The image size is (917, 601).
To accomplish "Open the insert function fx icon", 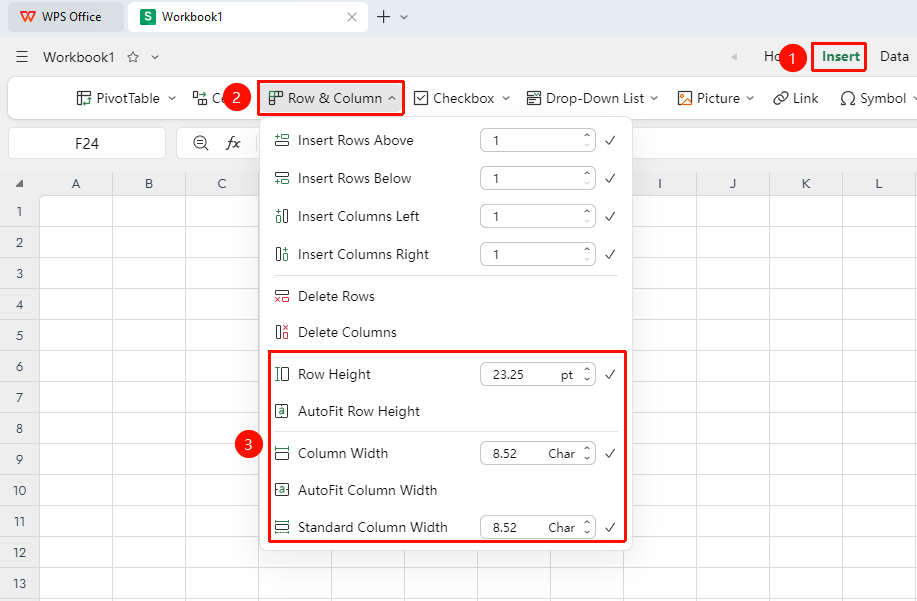I will click(233, 143).
